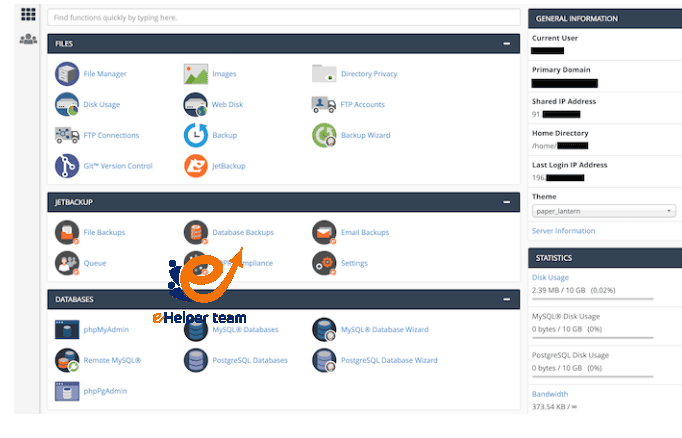The image size is (682, 438).
Task: Click the Primary Domain label
Action: [x=561, y=70]
